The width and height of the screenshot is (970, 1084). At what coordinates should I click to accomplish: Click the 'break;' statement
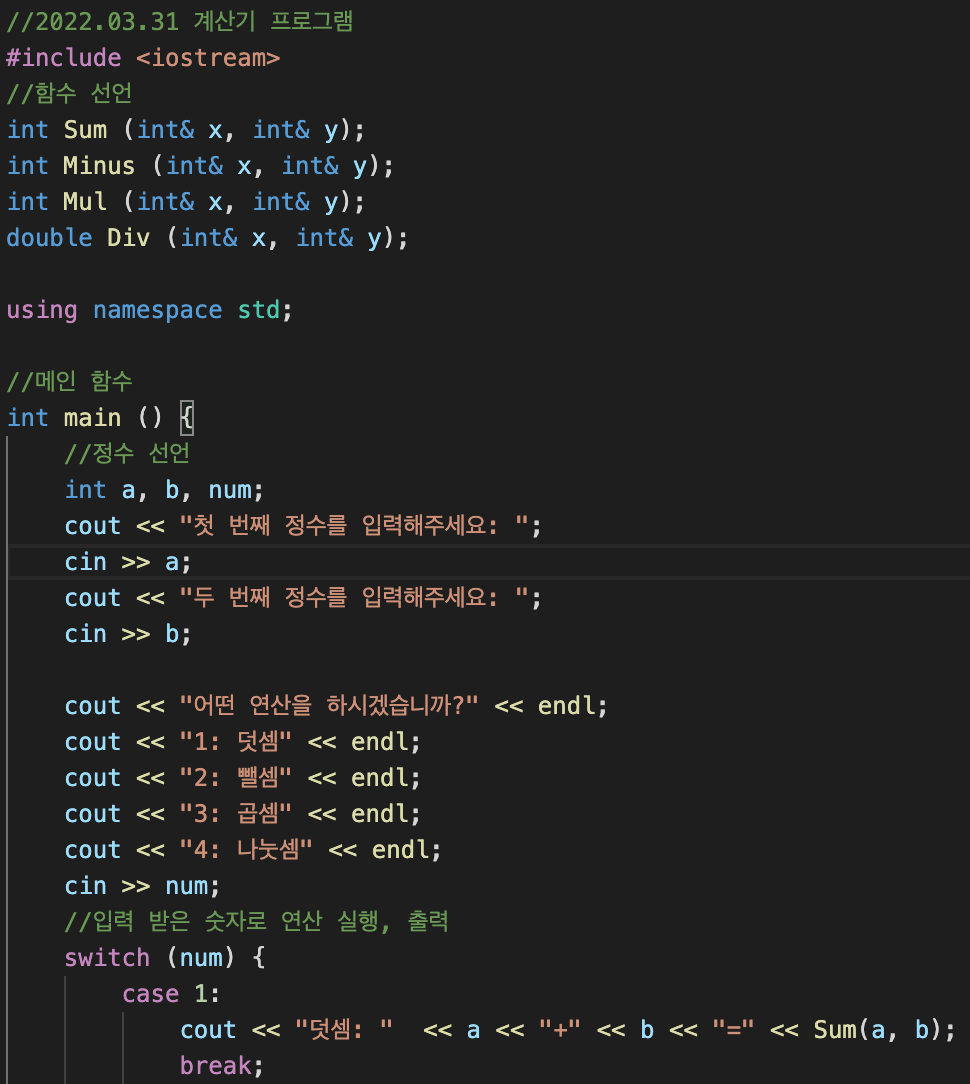pos(222,1065)
